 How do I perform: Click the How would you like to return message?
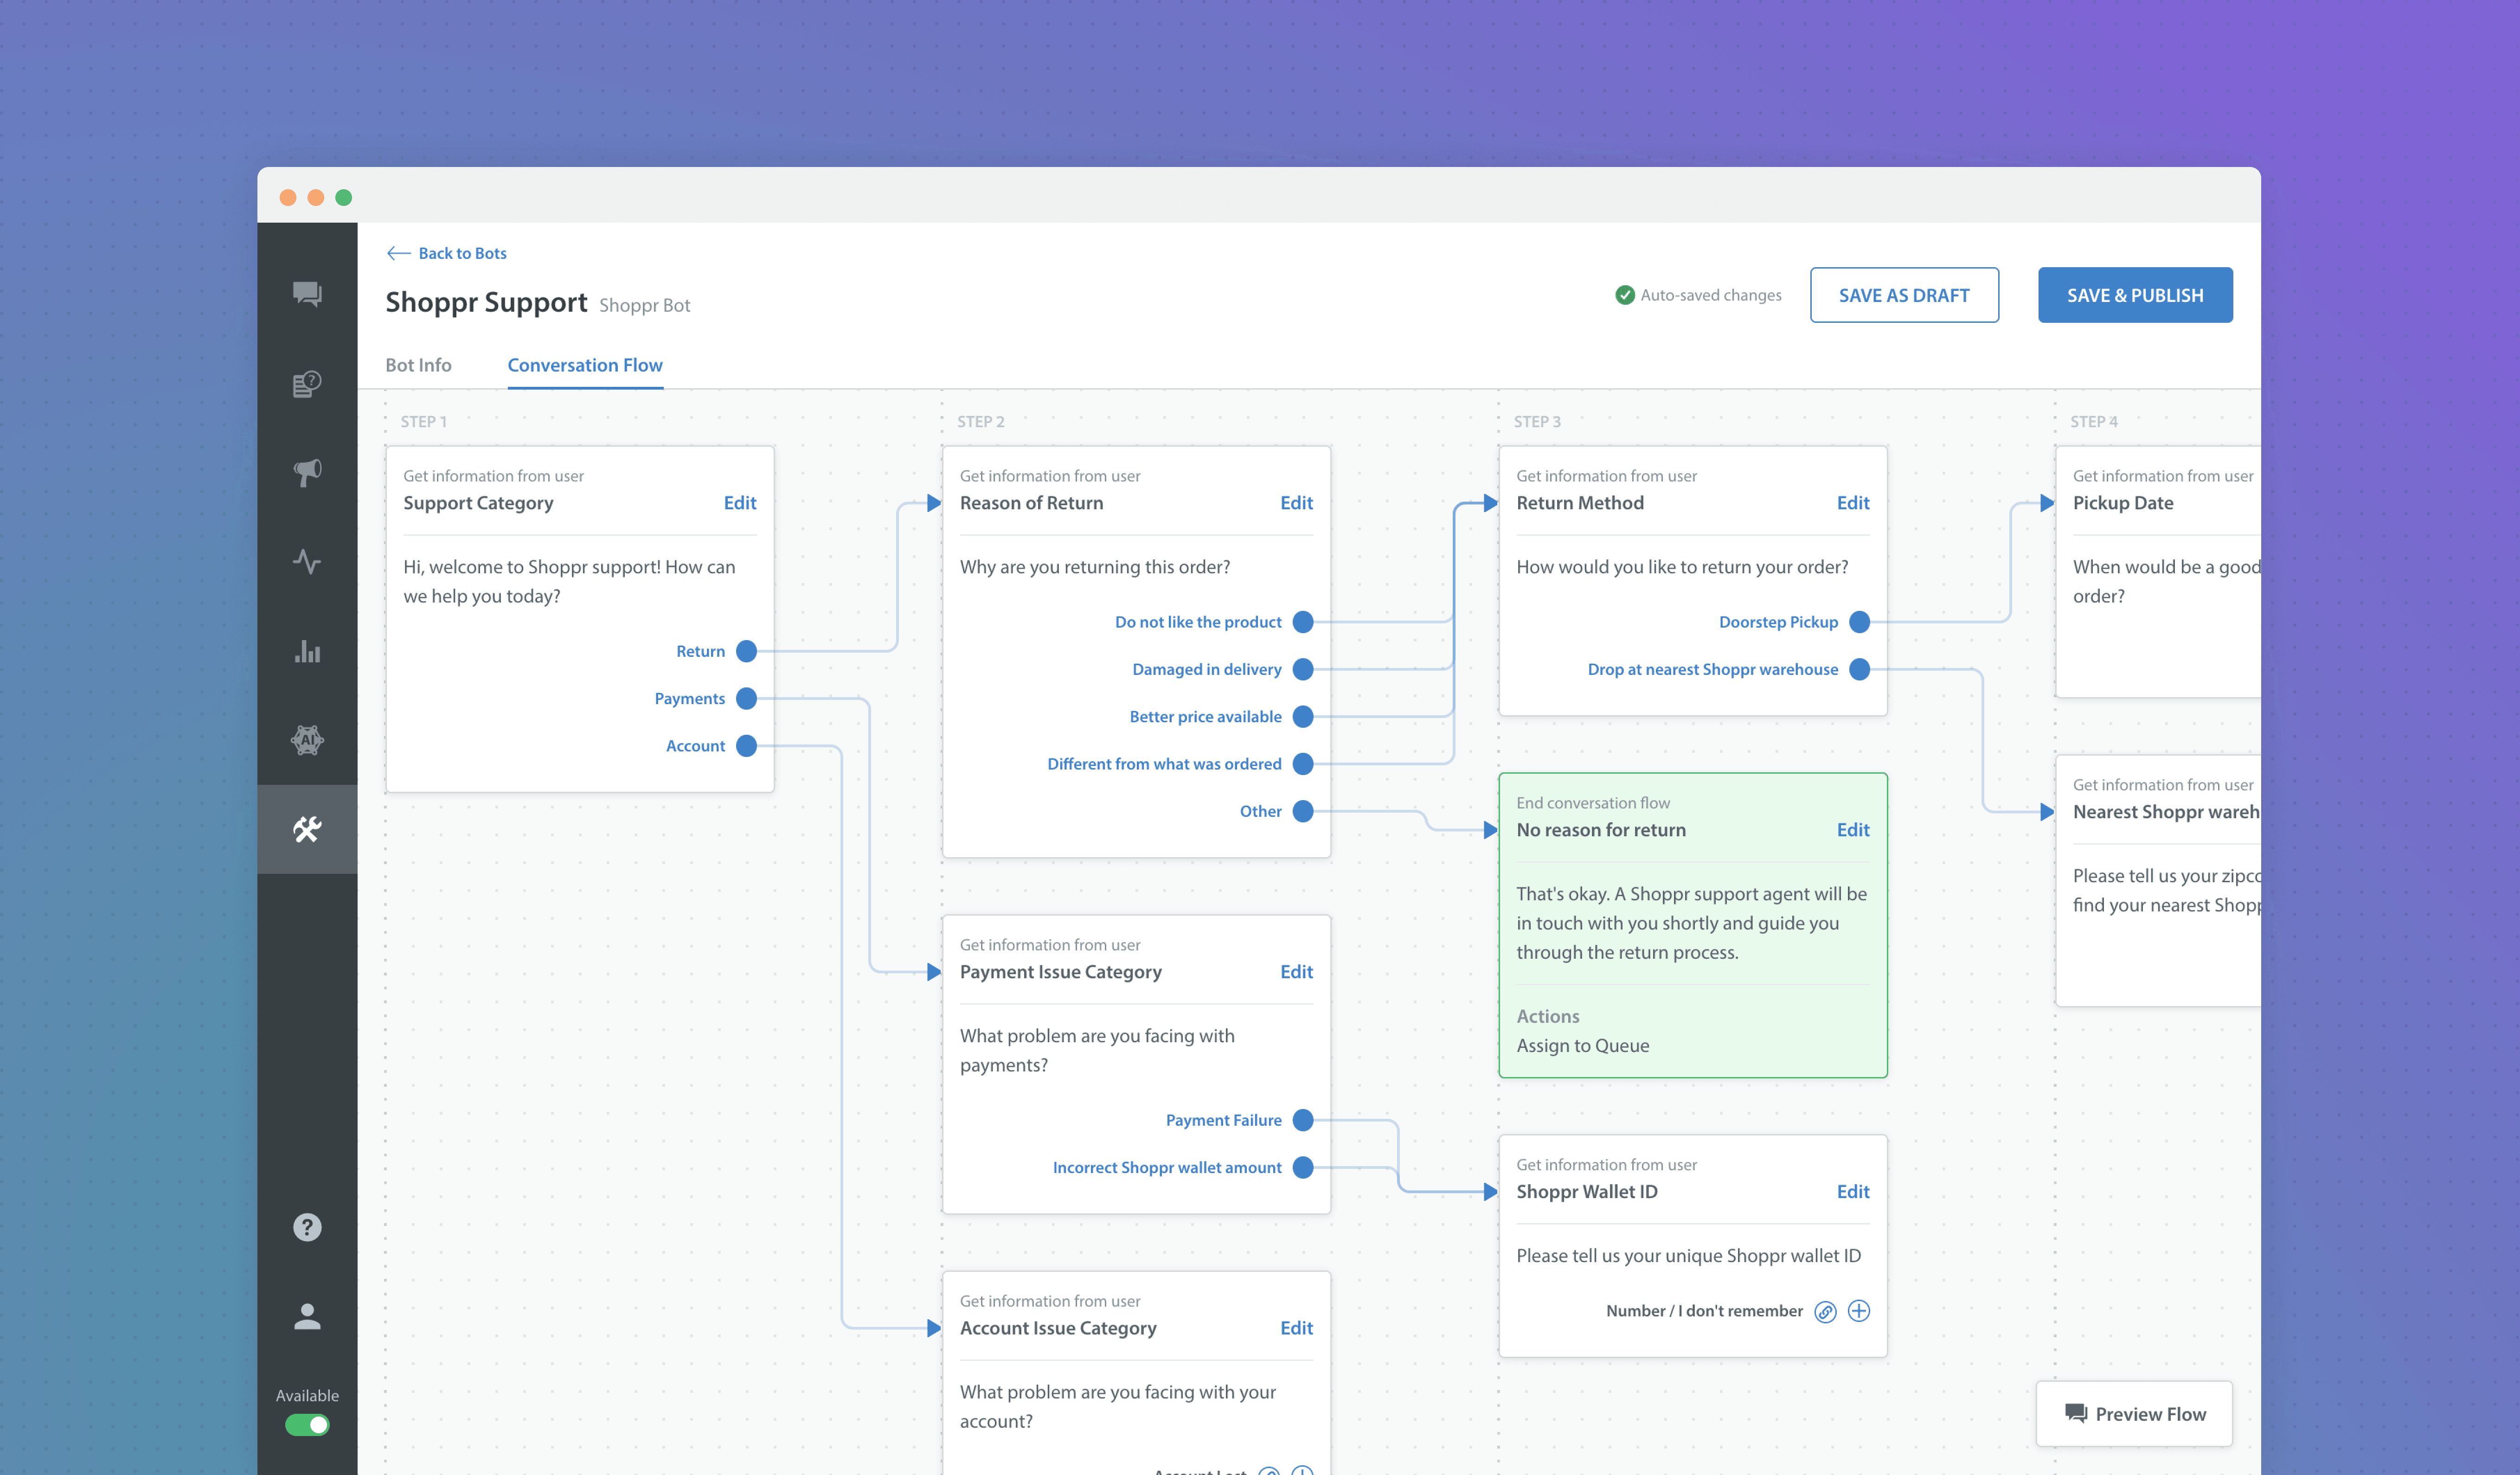tap(1682, 567)
